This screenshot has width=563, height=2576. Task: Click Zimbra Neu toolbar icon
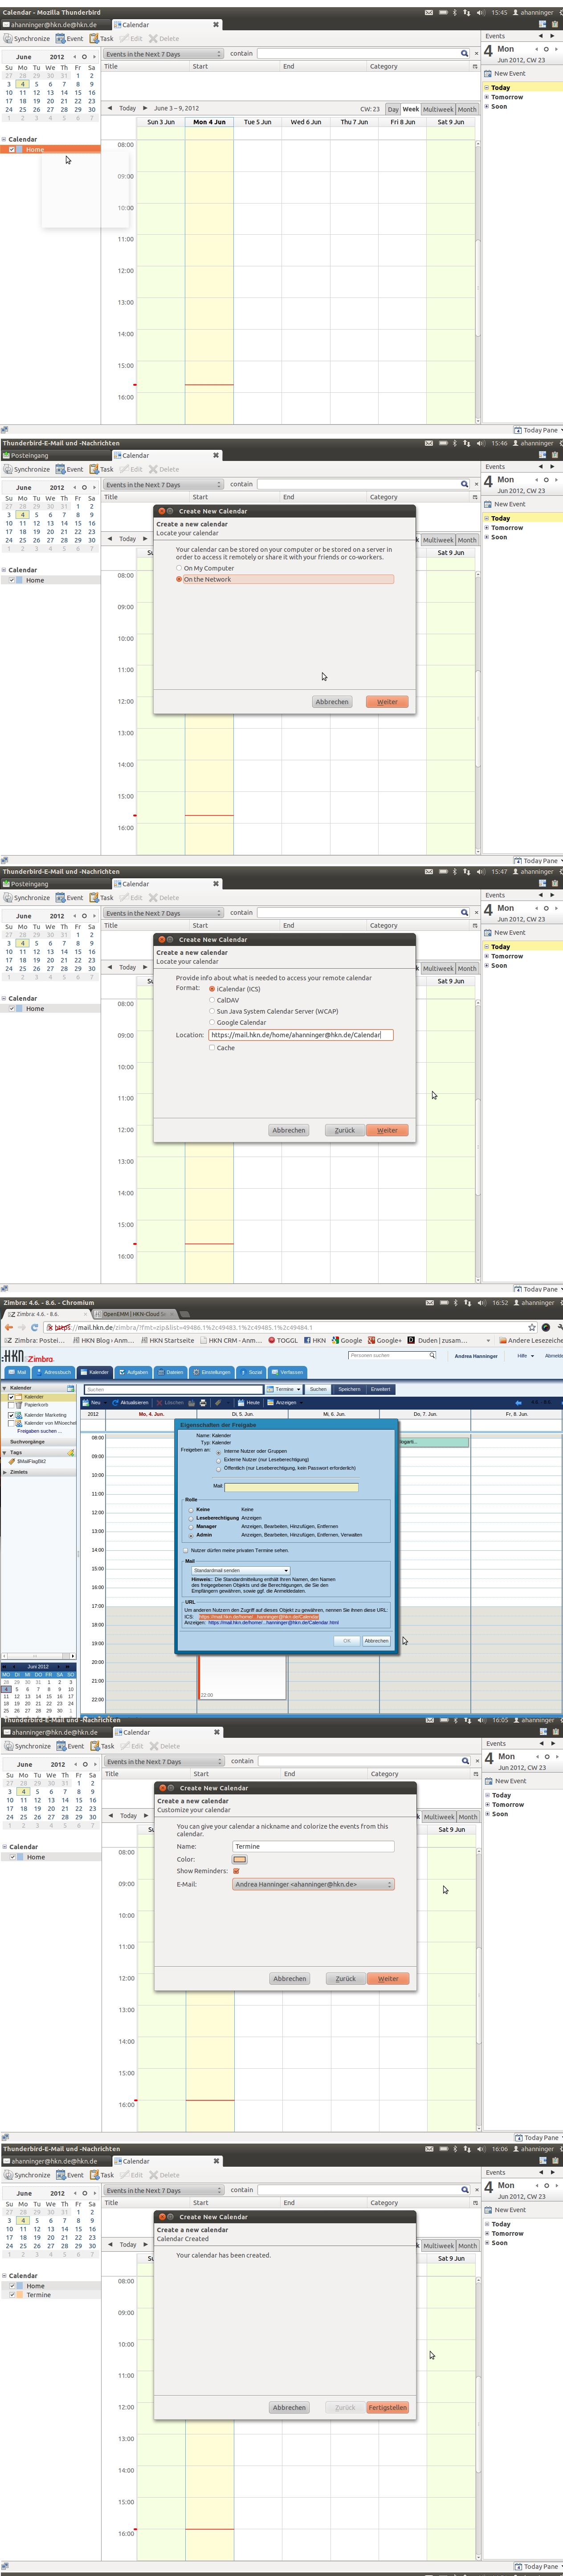(x=86, y=1402)
